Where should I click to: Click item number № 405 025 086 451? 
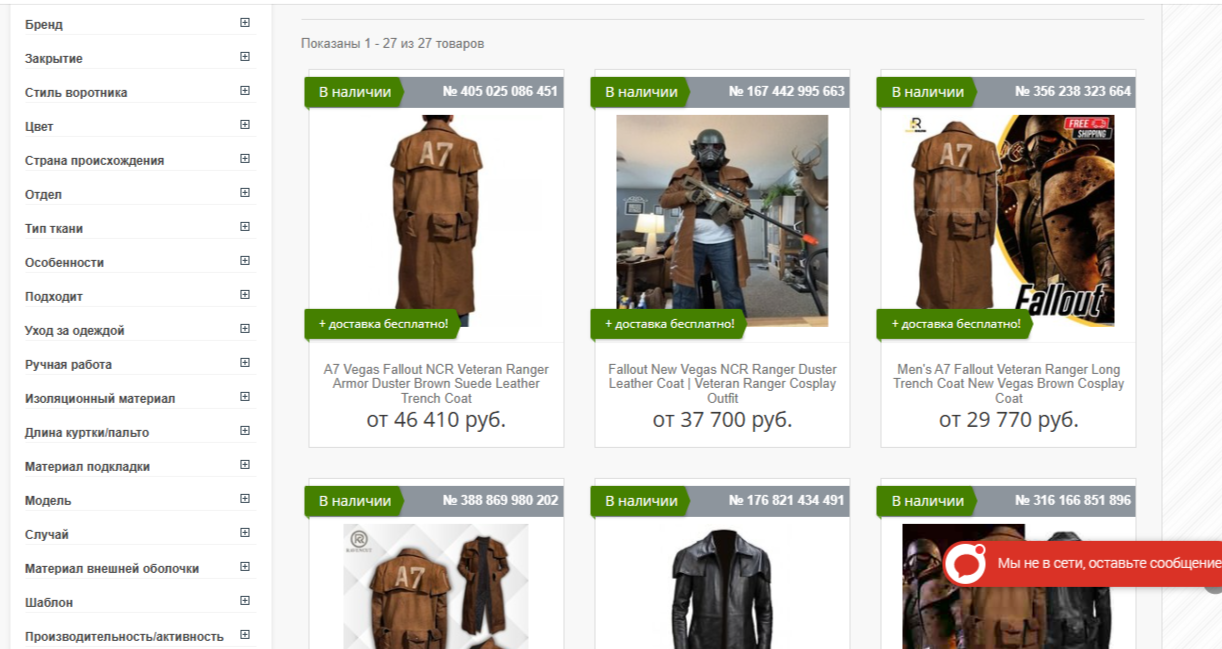tap(500, 91)
